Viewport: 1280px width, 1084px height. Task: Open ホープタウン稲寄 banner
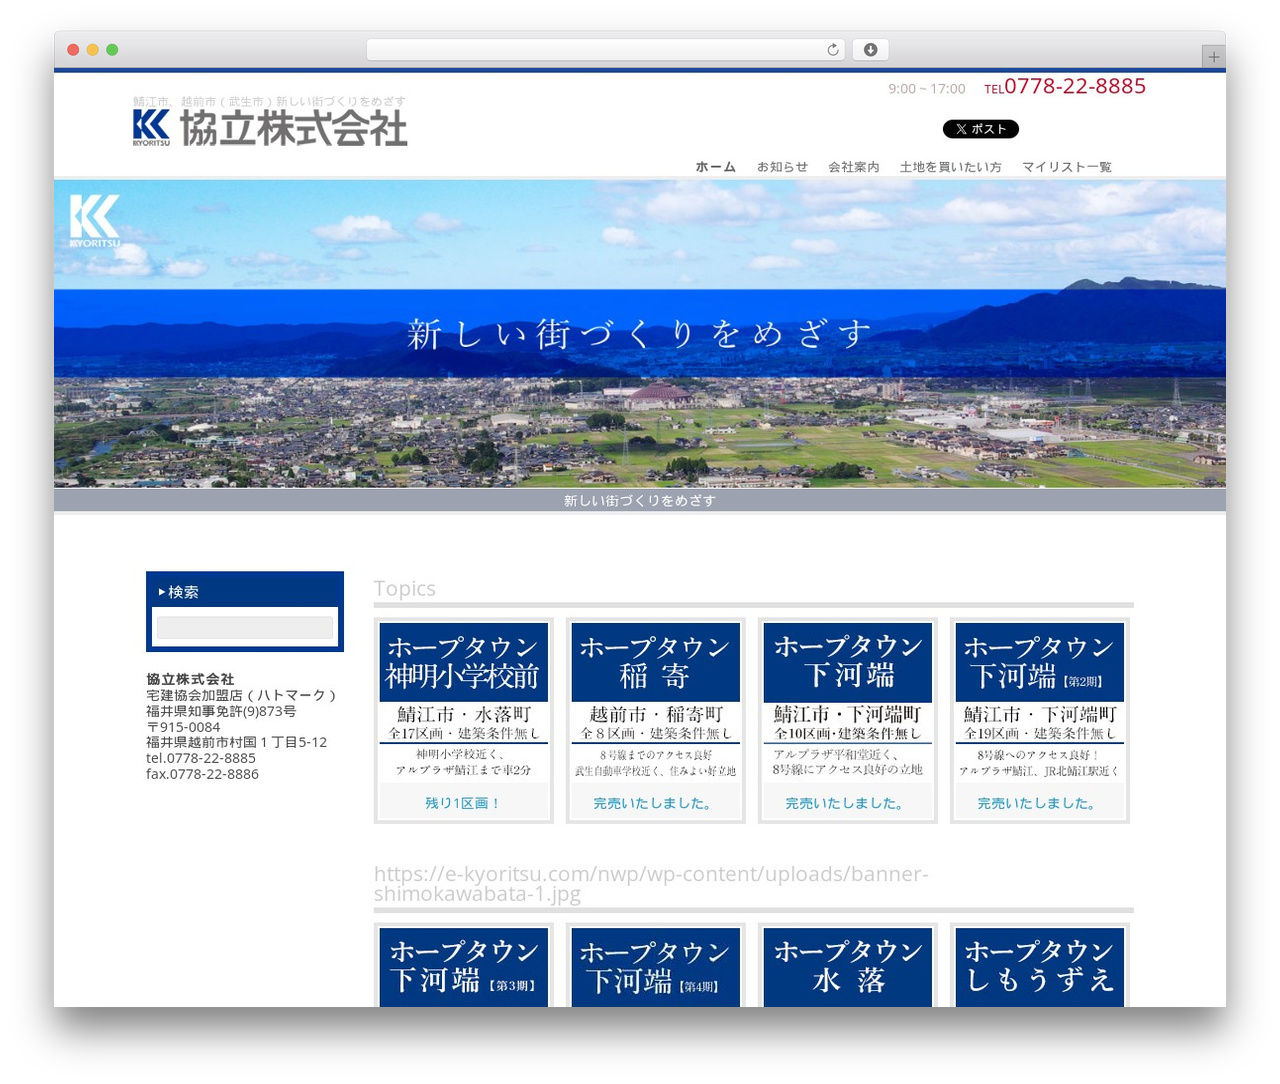(x=655, y=700)
